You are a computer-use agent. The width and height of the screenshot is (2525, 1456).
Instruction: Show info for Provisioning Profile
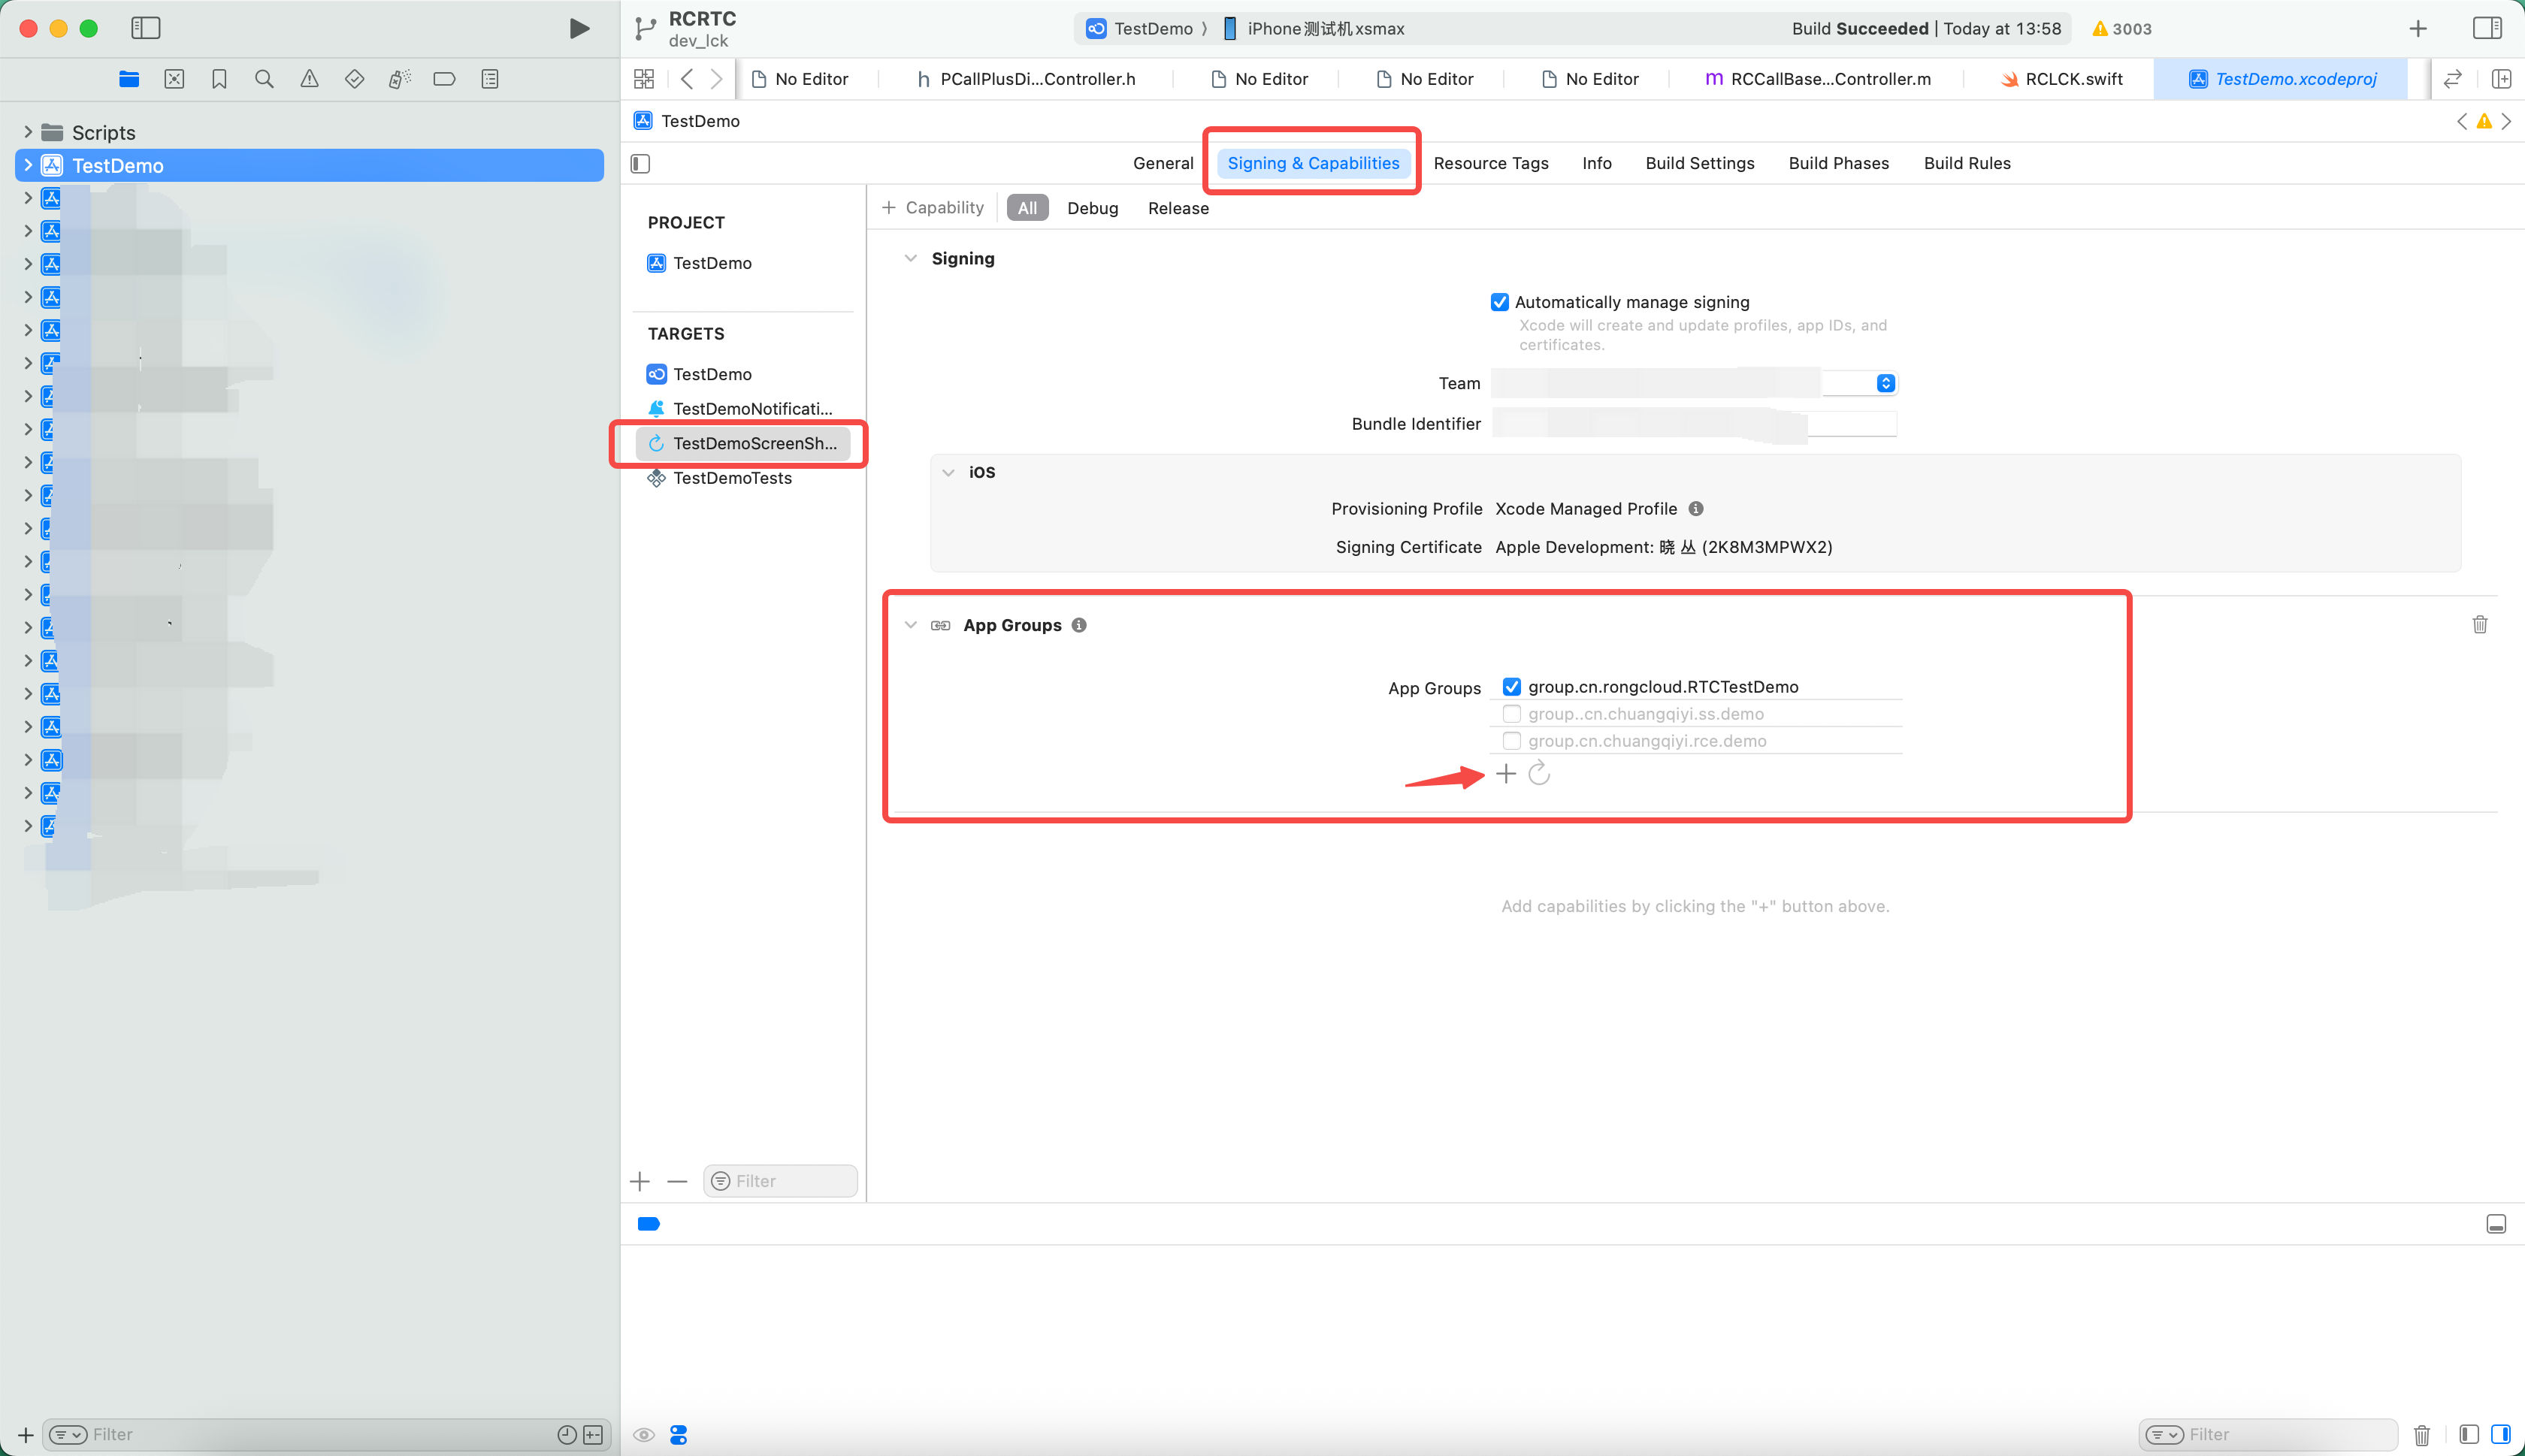point(1696,508)
